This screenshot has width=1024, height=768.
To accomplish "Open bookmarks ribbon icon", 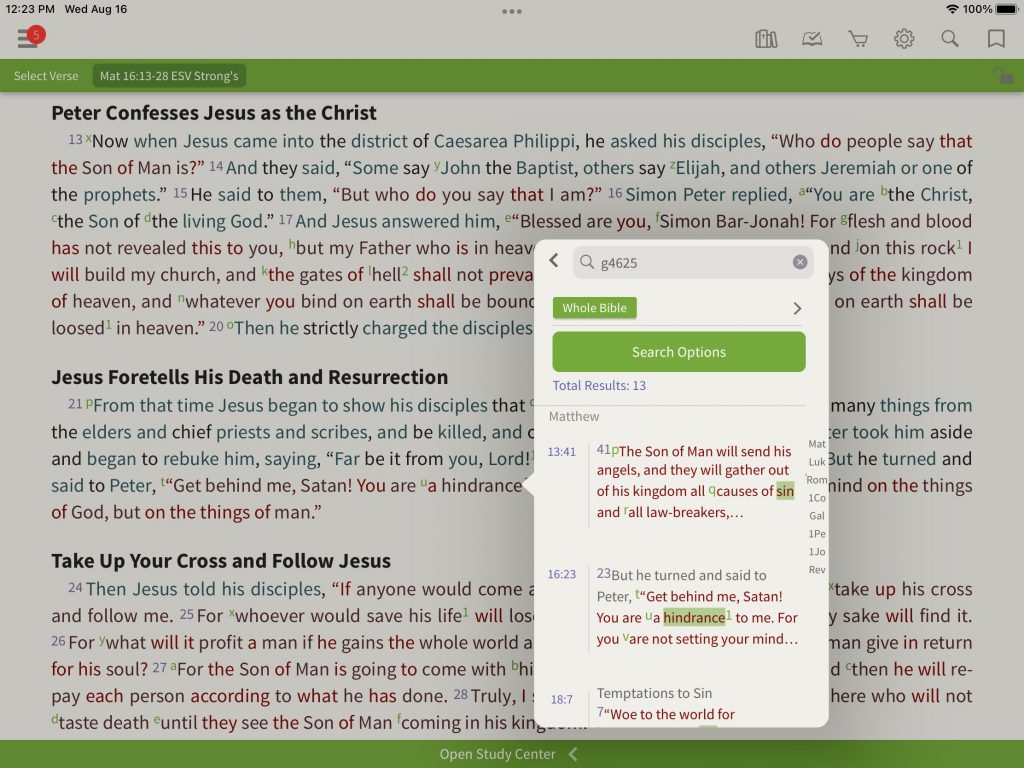I will pos(996,39).
